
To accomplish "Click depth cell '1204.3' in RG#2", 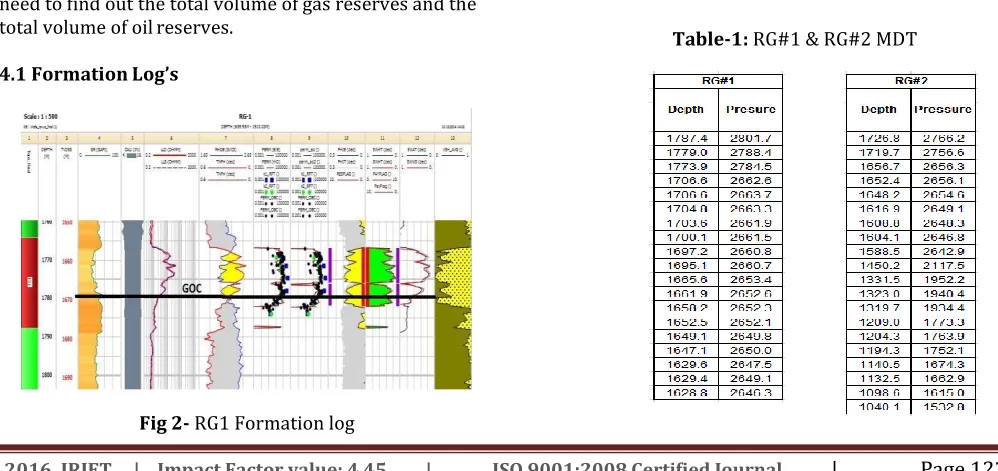I will coord(879,336).
